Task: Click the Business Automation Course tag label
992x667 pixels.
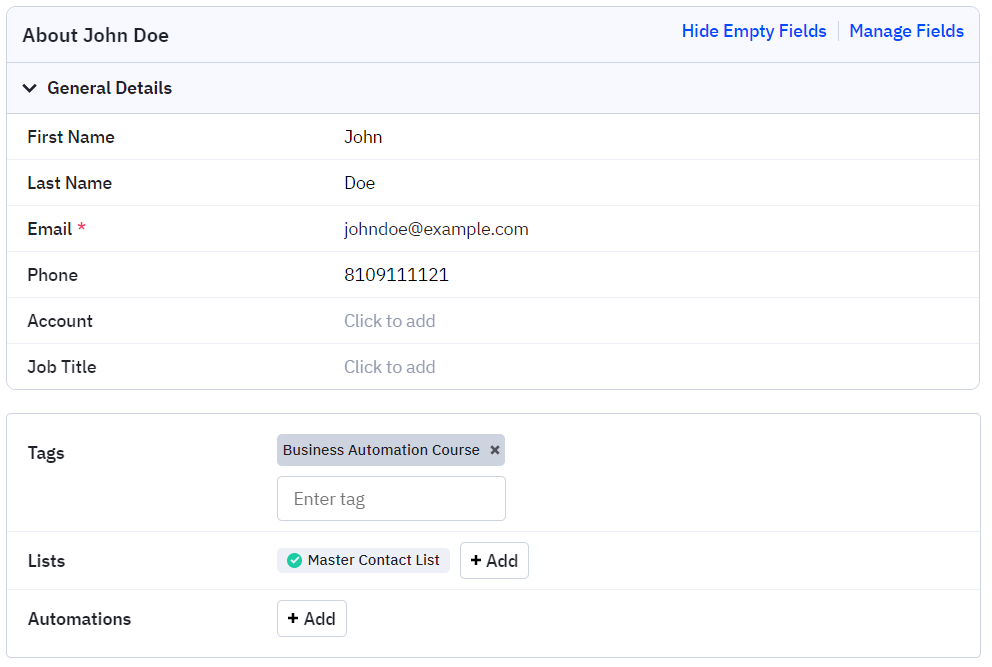Action: (381, 450)
